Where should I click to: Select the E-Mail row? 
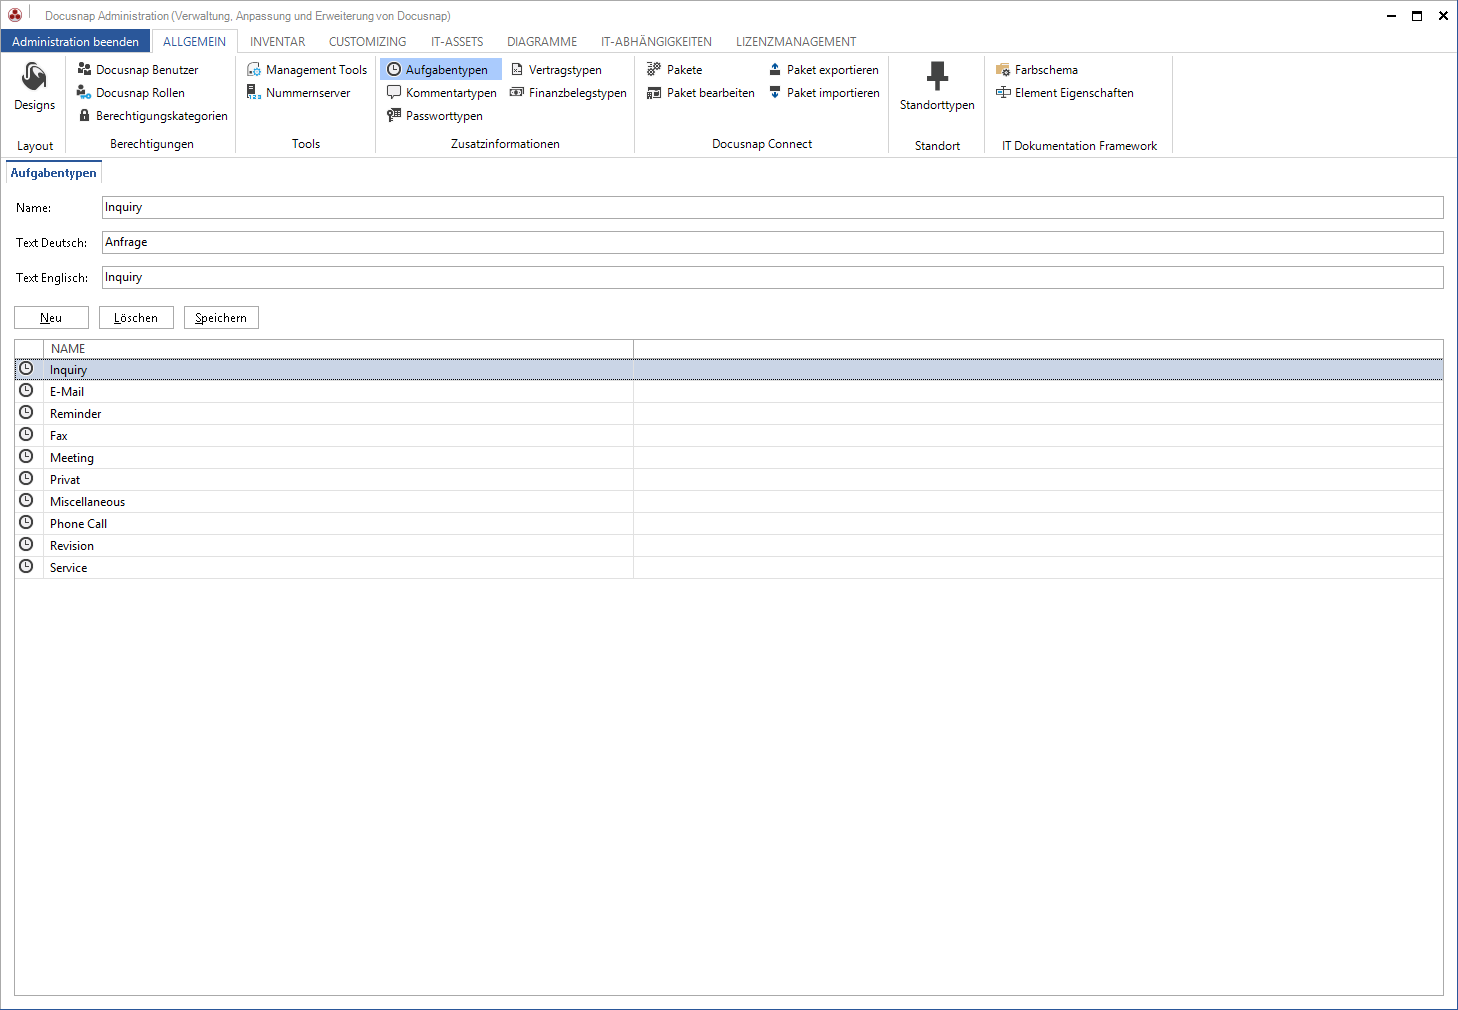[729, 391]
